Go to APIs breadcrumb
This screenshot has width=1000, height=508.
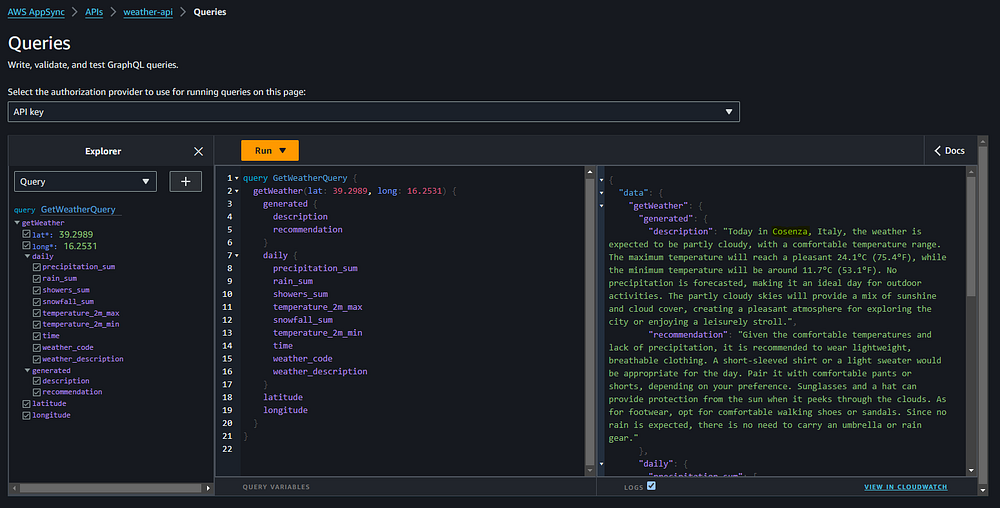[x=94, y=12]
